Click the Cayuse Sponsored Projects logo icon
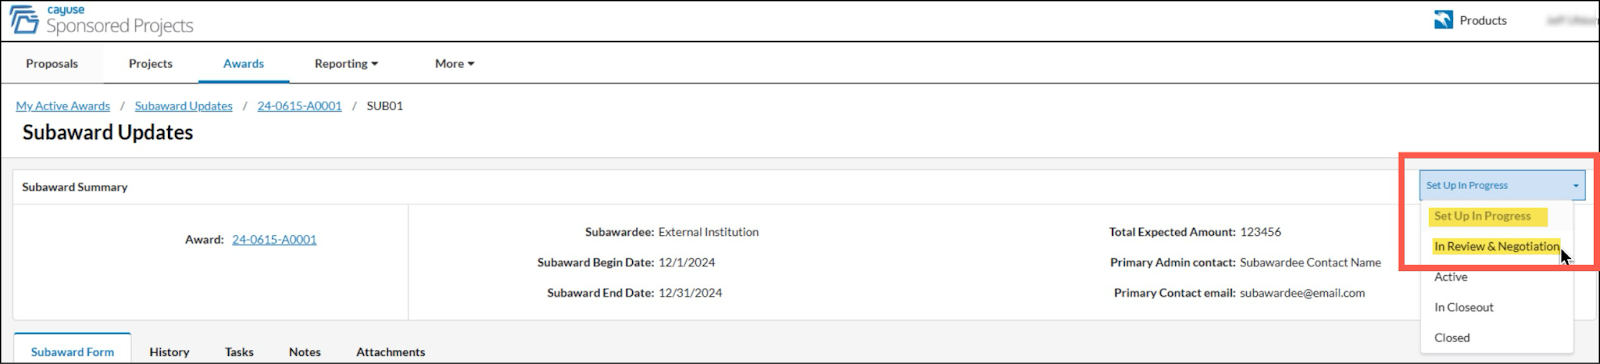The image size is (1600, 364). click(24, 19)
